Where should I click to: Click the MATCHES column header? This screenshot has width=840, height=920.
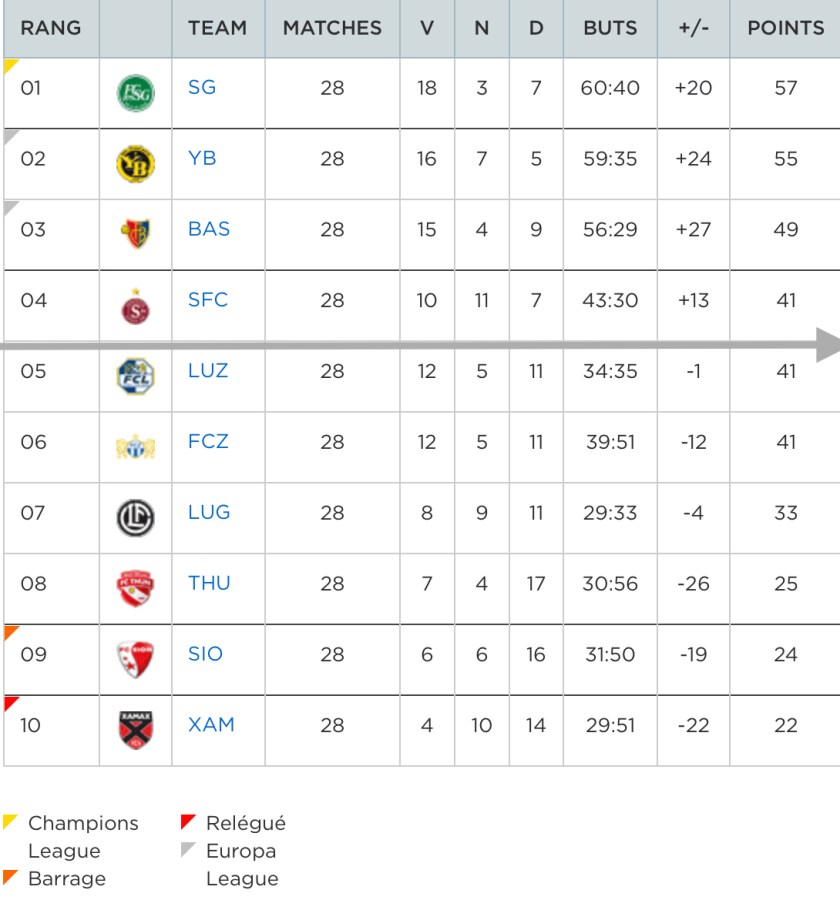click(332, 28)
